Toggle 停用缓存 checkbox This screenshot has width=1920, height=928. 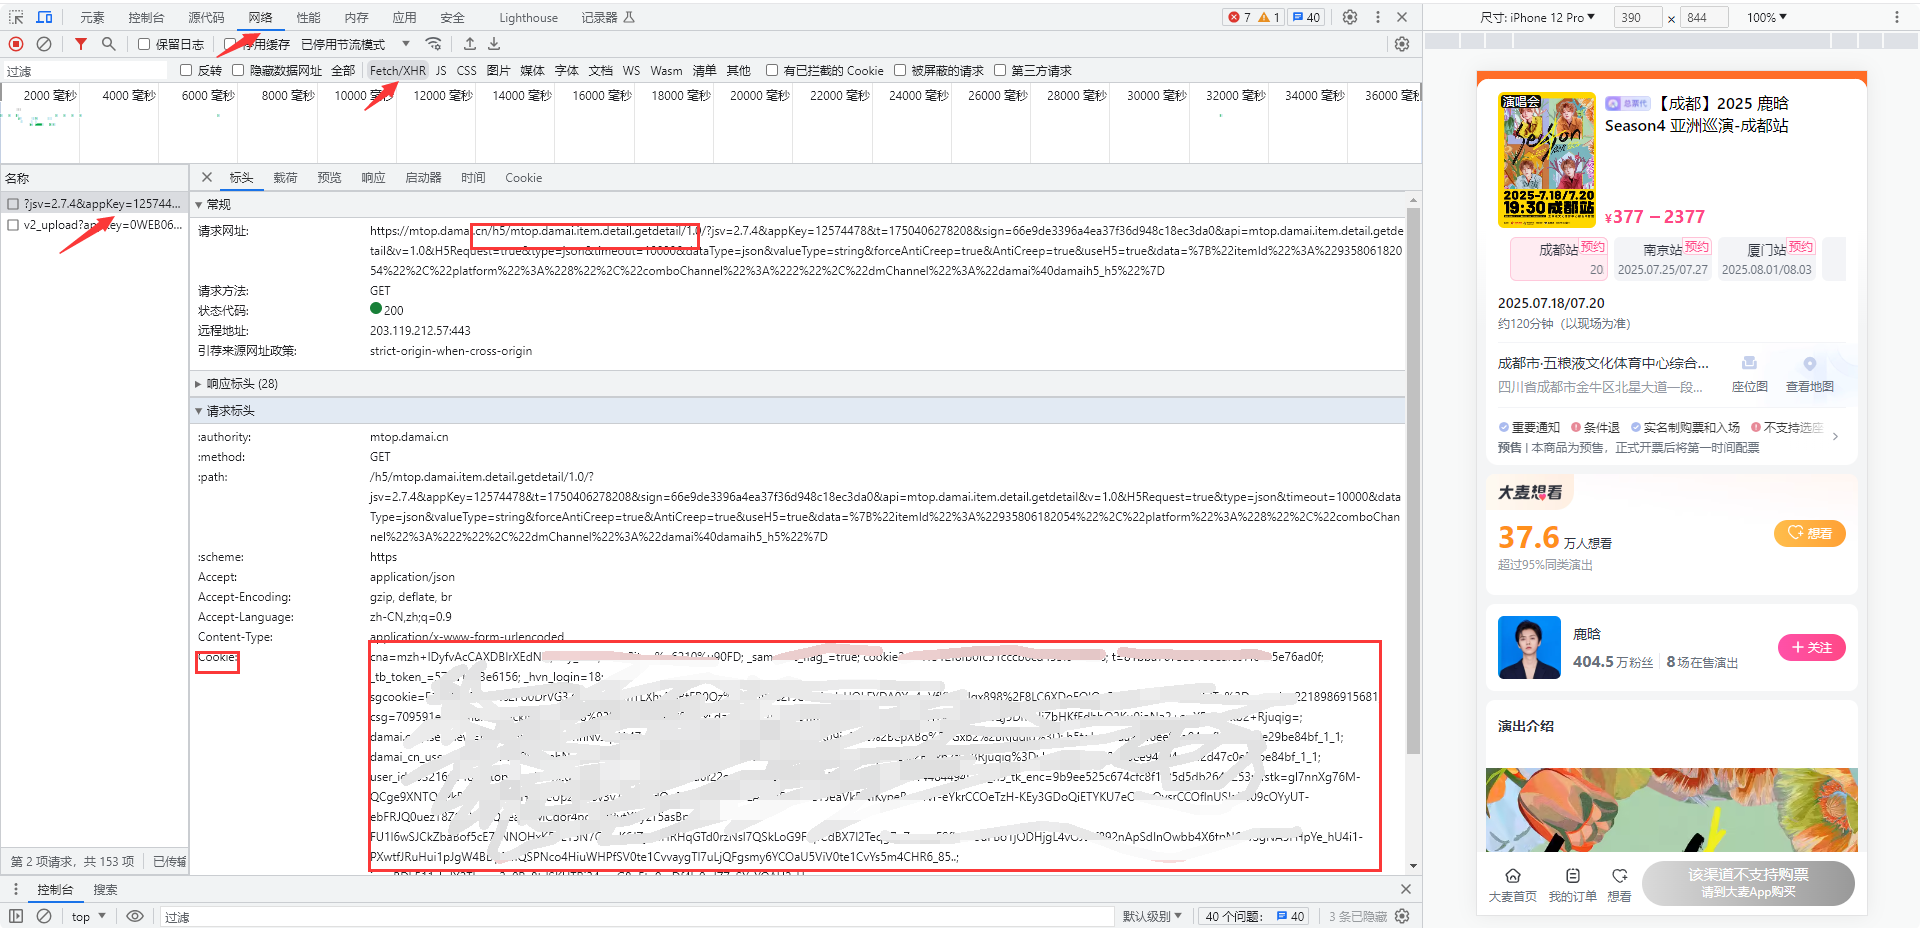coord(230,44)
